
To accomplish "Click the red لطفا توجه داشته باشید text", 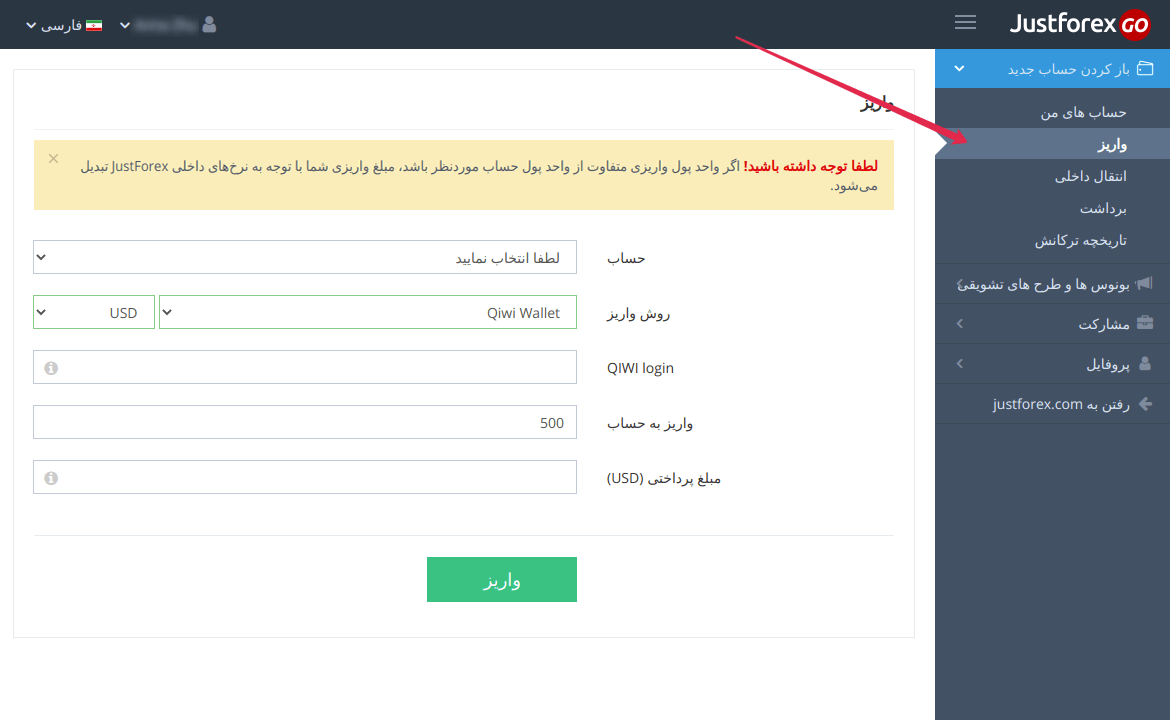I will [x=810, y=166].
